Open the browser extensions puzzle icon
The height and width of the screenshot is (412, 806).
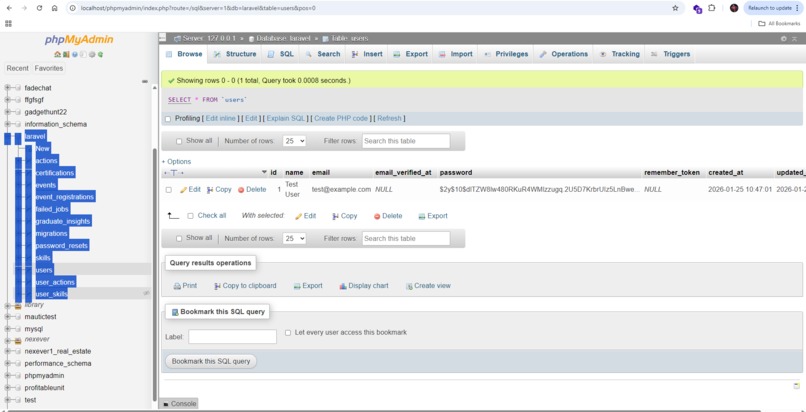pos(712,8)
